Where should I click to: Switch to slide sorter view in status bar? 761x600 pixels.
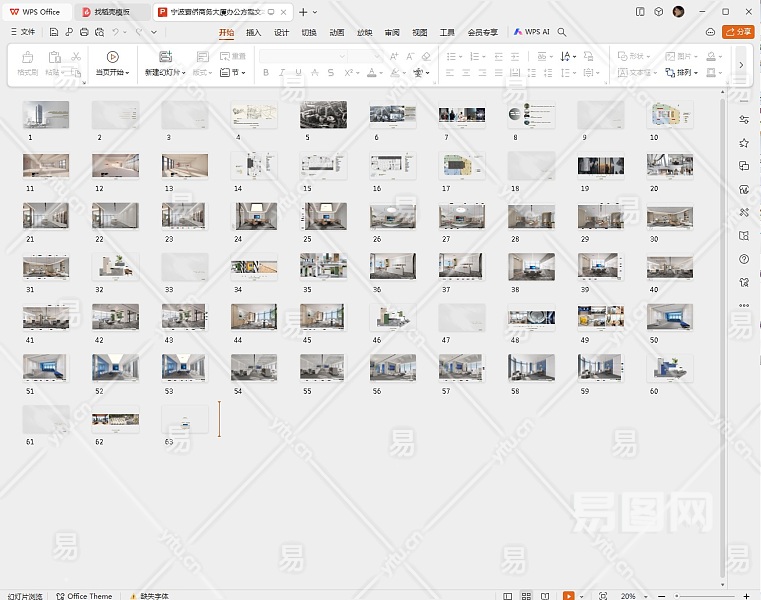(527, 595)
